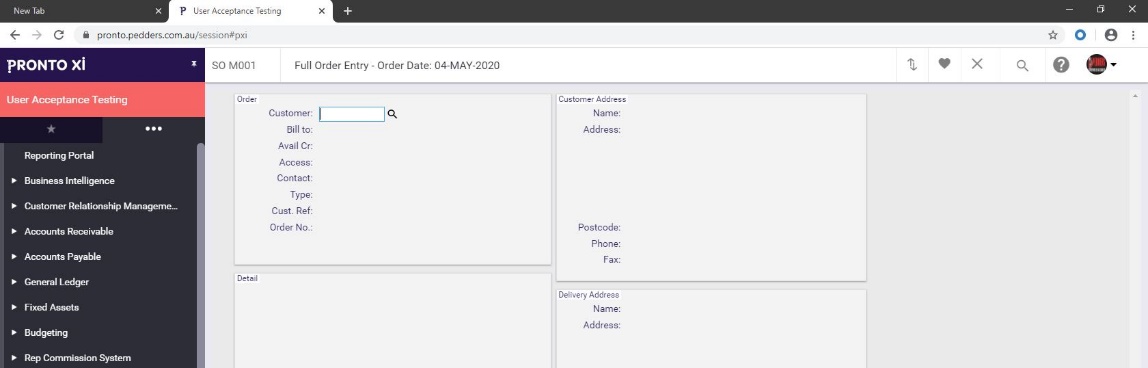Open the Reporting Portal item
1148x368 pixels.
point(59,155)
